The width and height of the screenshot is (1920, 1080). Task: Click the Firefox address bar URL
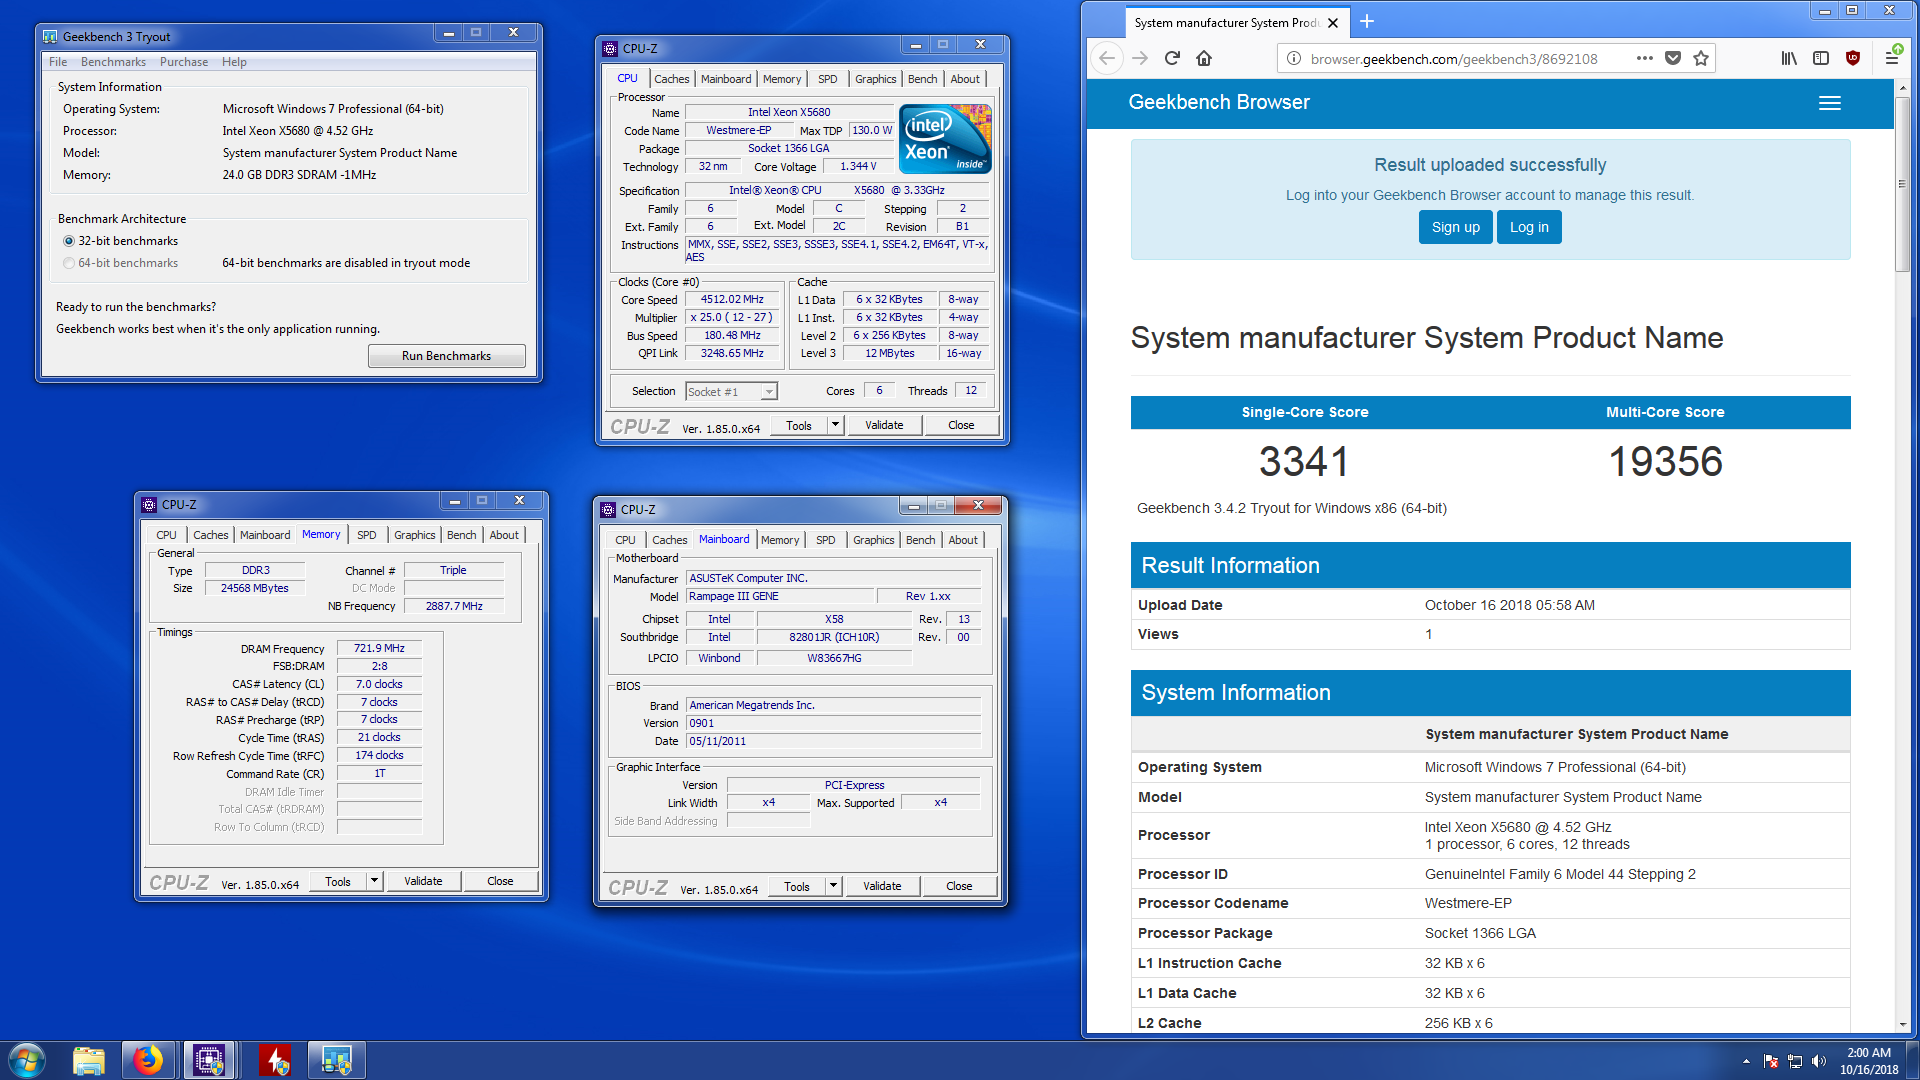[1454, 59]
